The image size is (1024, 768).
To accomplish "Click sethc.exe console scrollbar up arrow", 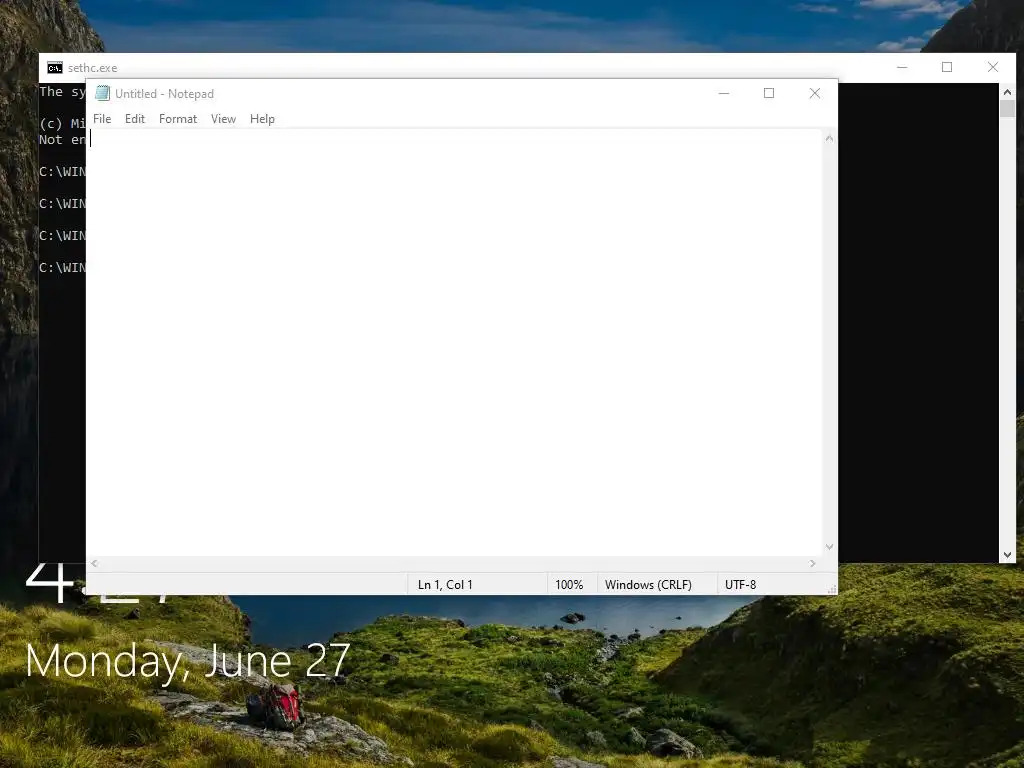I will [x=1007, y=92].
